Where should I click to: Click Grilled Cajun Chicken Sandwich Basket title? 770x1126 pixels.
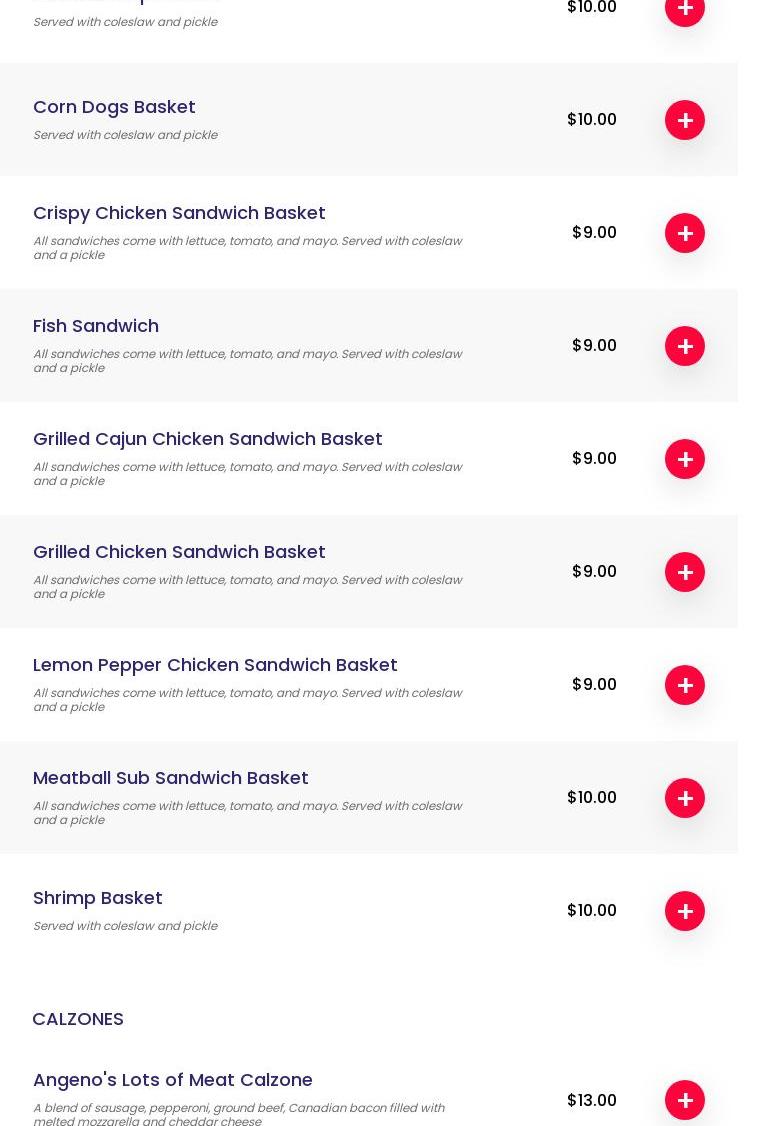point(207,439)
